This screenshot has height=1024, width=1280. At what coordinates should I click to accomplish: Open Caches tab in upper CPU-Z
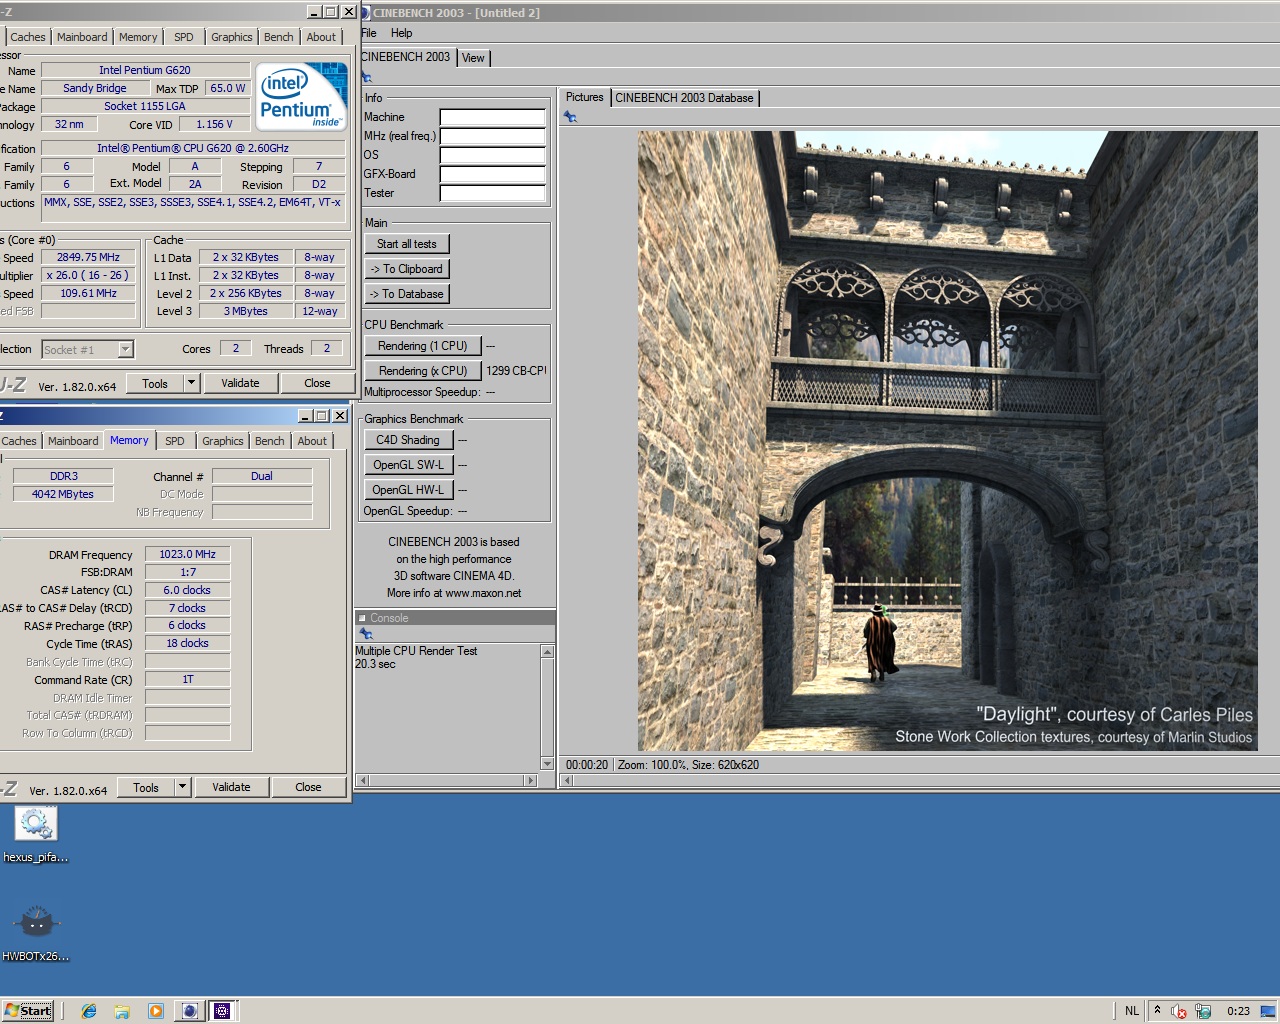coord(28,37)
